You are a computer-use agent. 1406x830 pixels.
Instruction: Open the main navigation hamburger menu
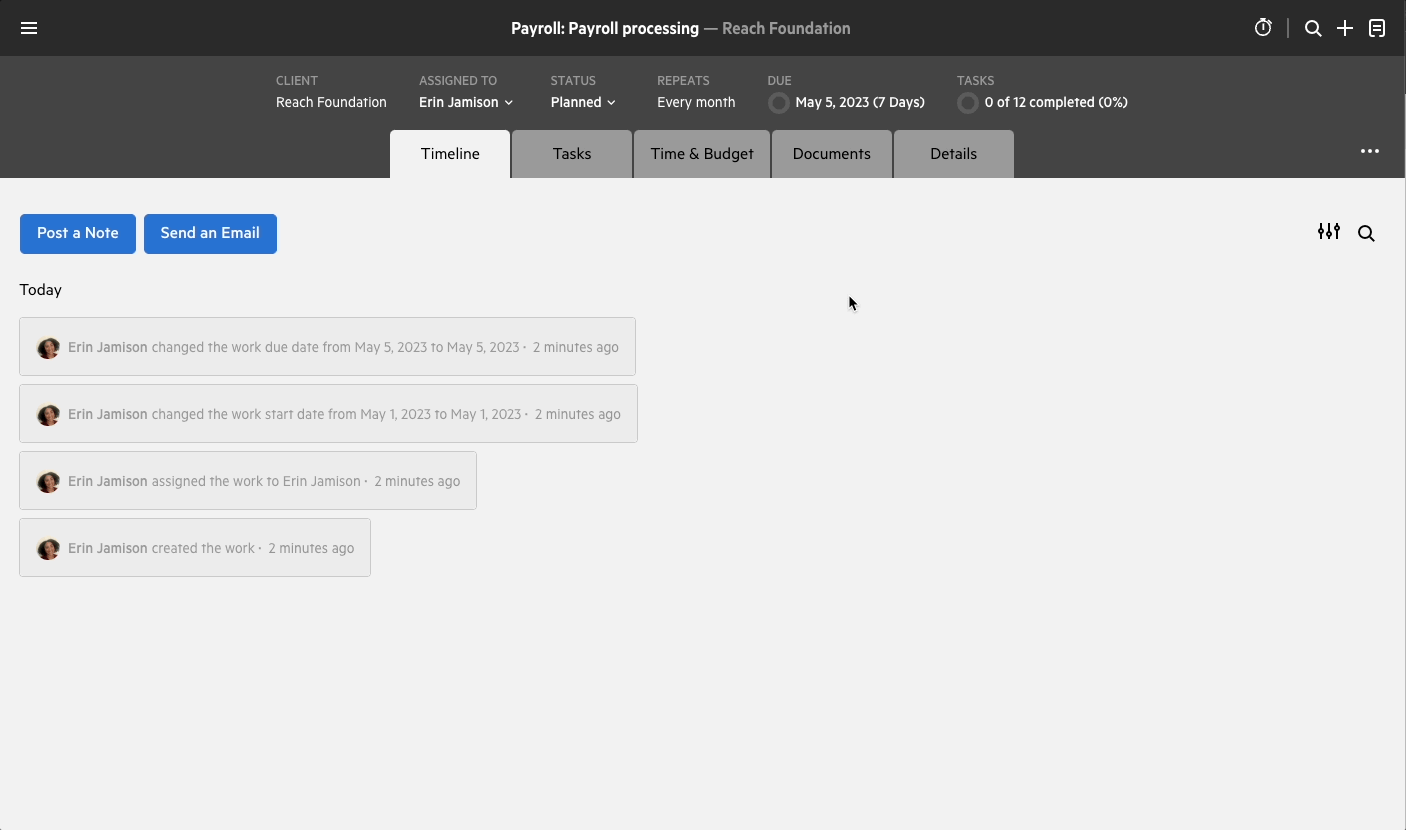pos(28,27)
